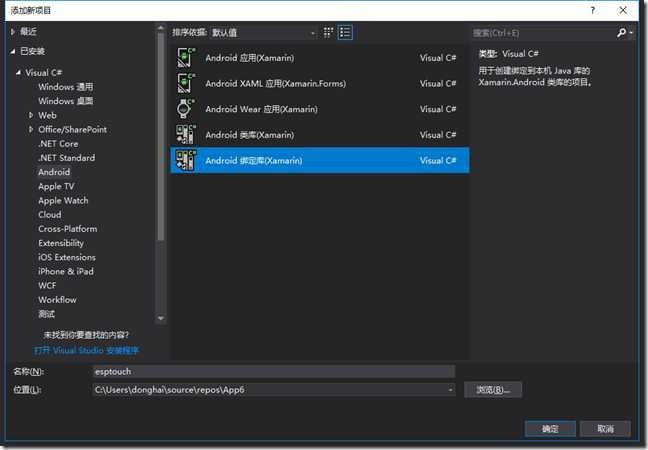Confirm with the 确定 button
The height and width of the screenshot is (450, 648).
pyautogui.click(x=550, y=429)
